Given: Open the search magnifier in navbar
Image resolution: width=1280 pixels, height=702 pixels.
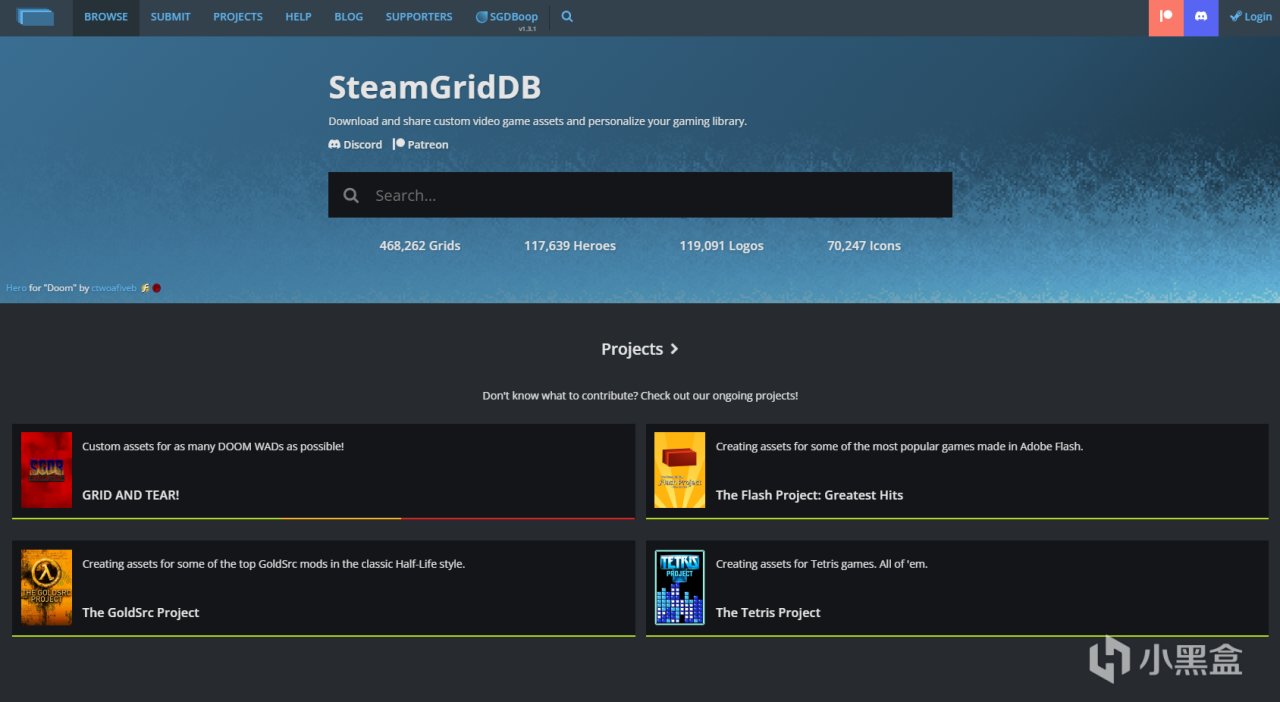Looking at the screenshot, I should point(567,17).
